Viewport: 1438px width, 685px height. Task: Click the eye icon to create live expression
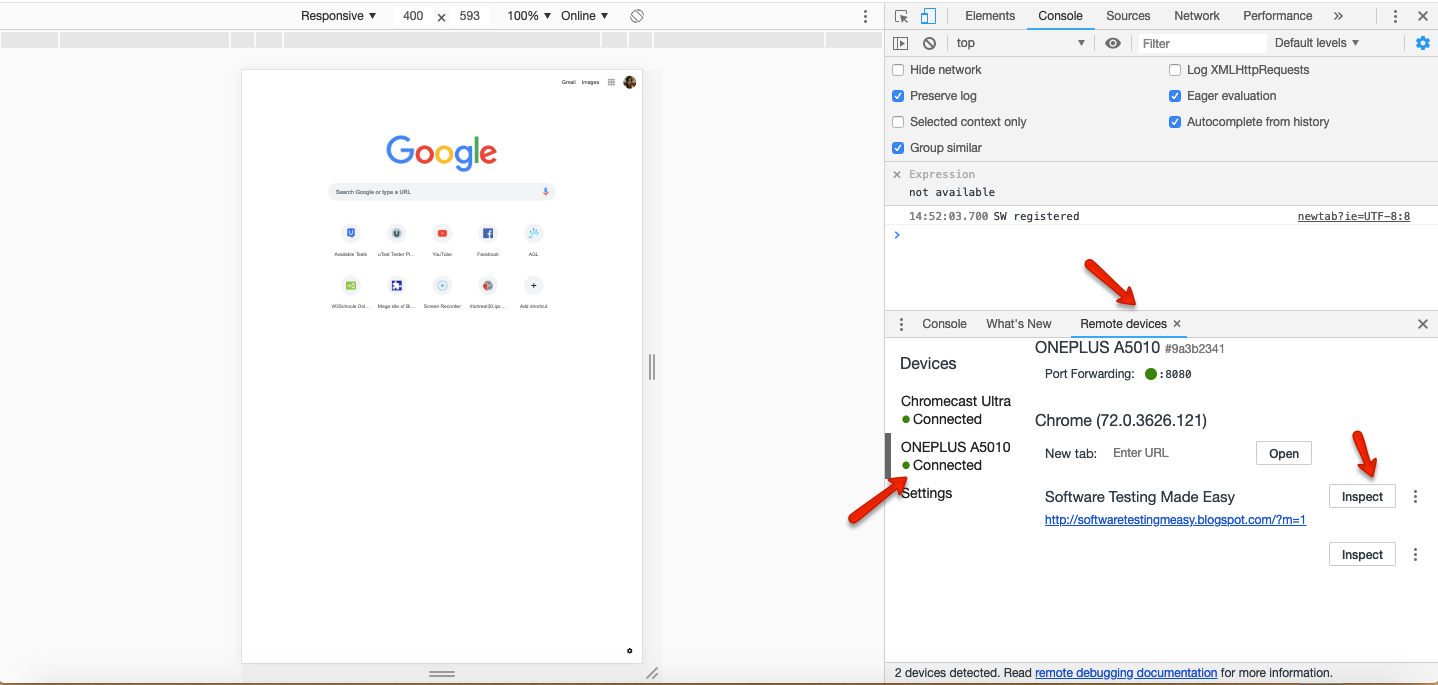[x=1113, y=43]
